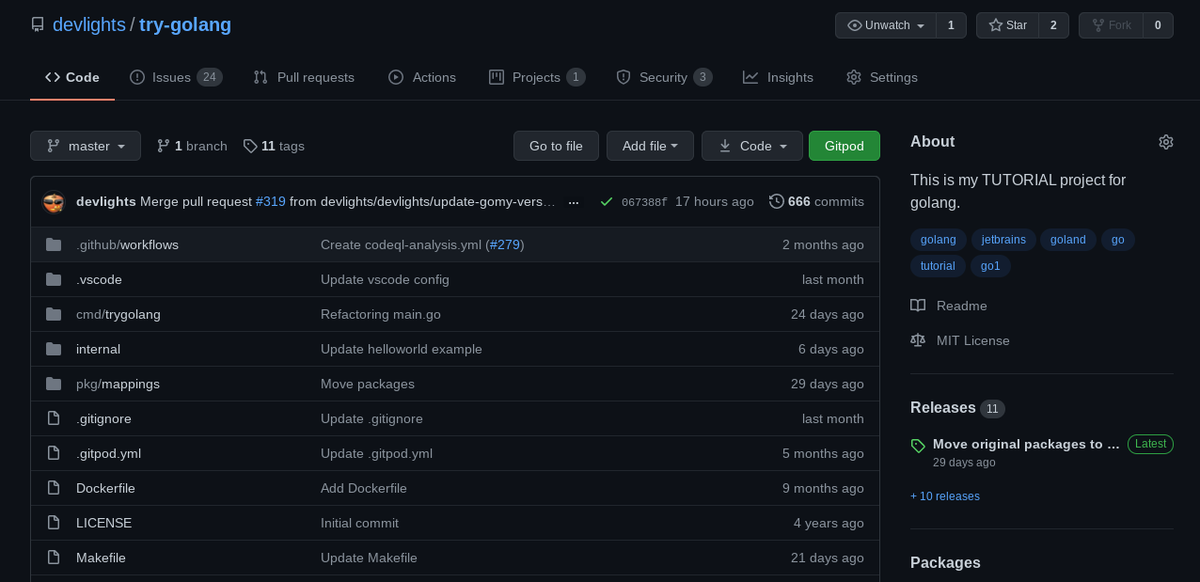
Task: Click the green checkmark commit status icon
Action: (606, 202)
